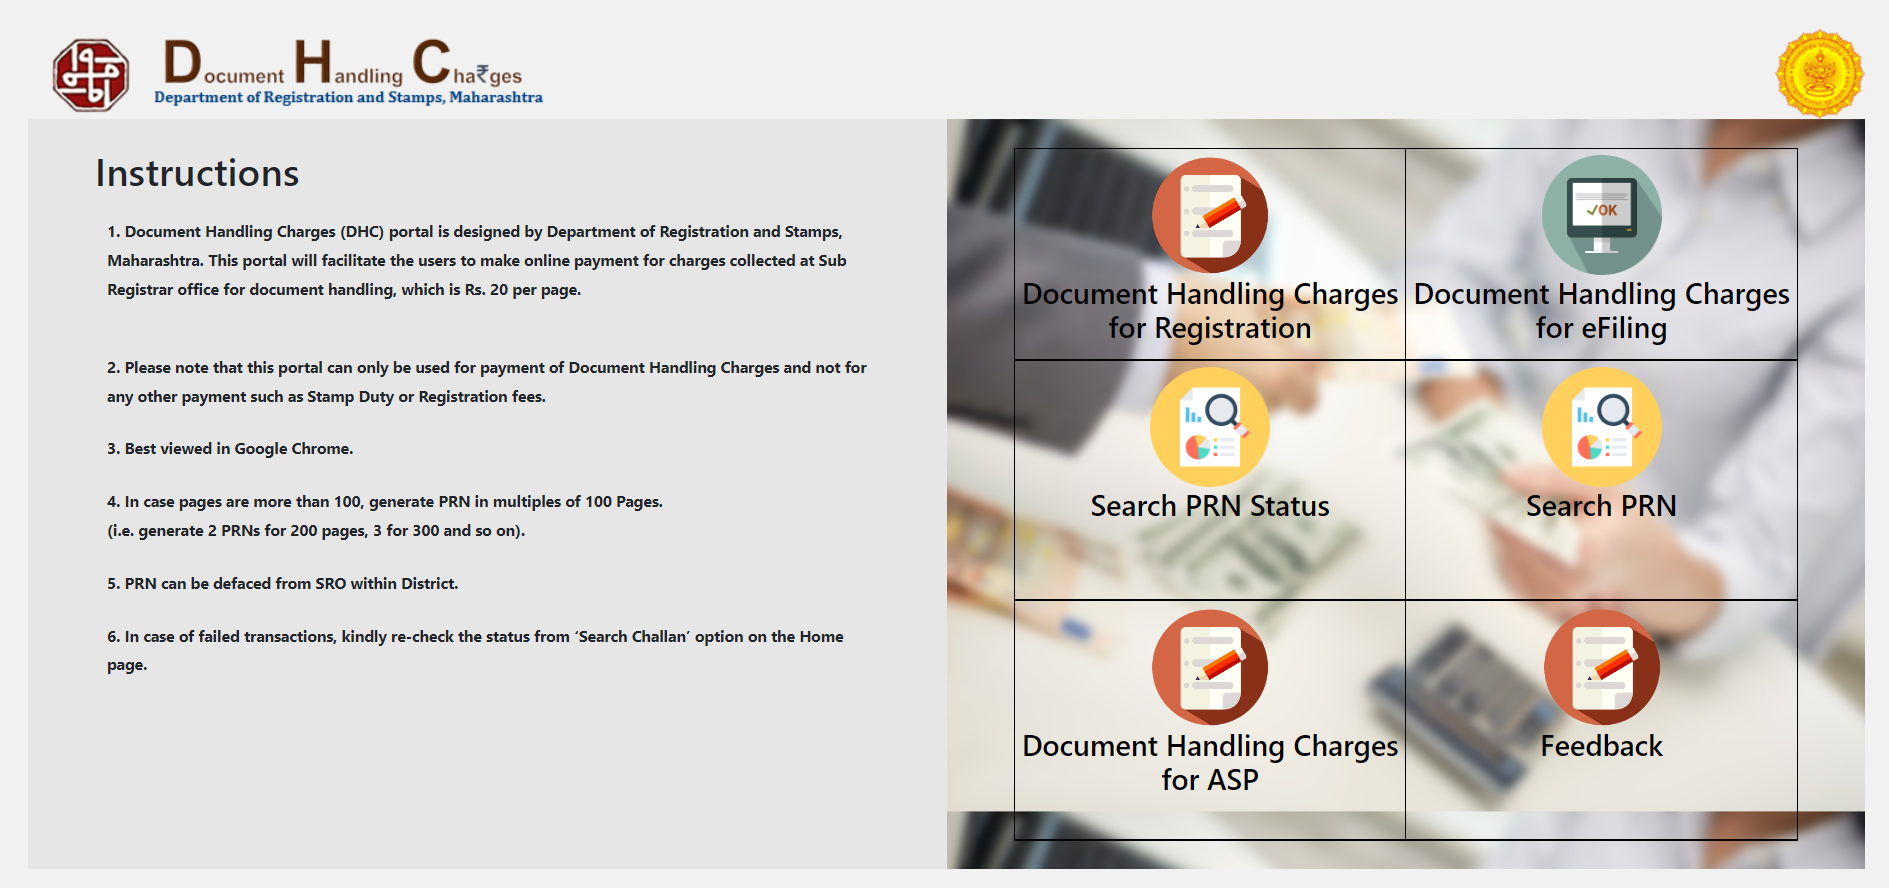Click the Search PRN Status magnifier icon
This screenshot has width=1889, height=888.
click(1209, 428)
